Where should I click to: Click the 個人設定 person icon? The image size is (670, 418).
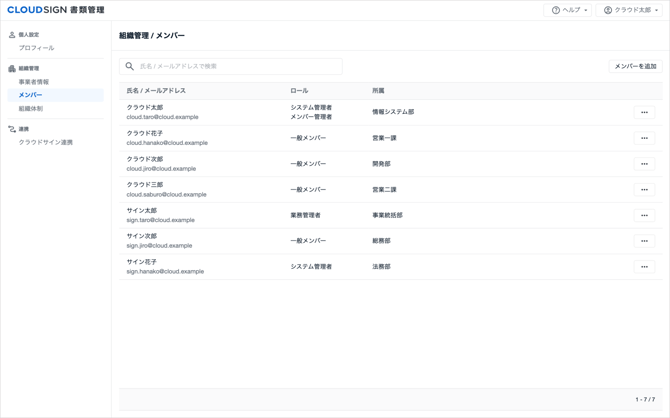pos(12,35)
